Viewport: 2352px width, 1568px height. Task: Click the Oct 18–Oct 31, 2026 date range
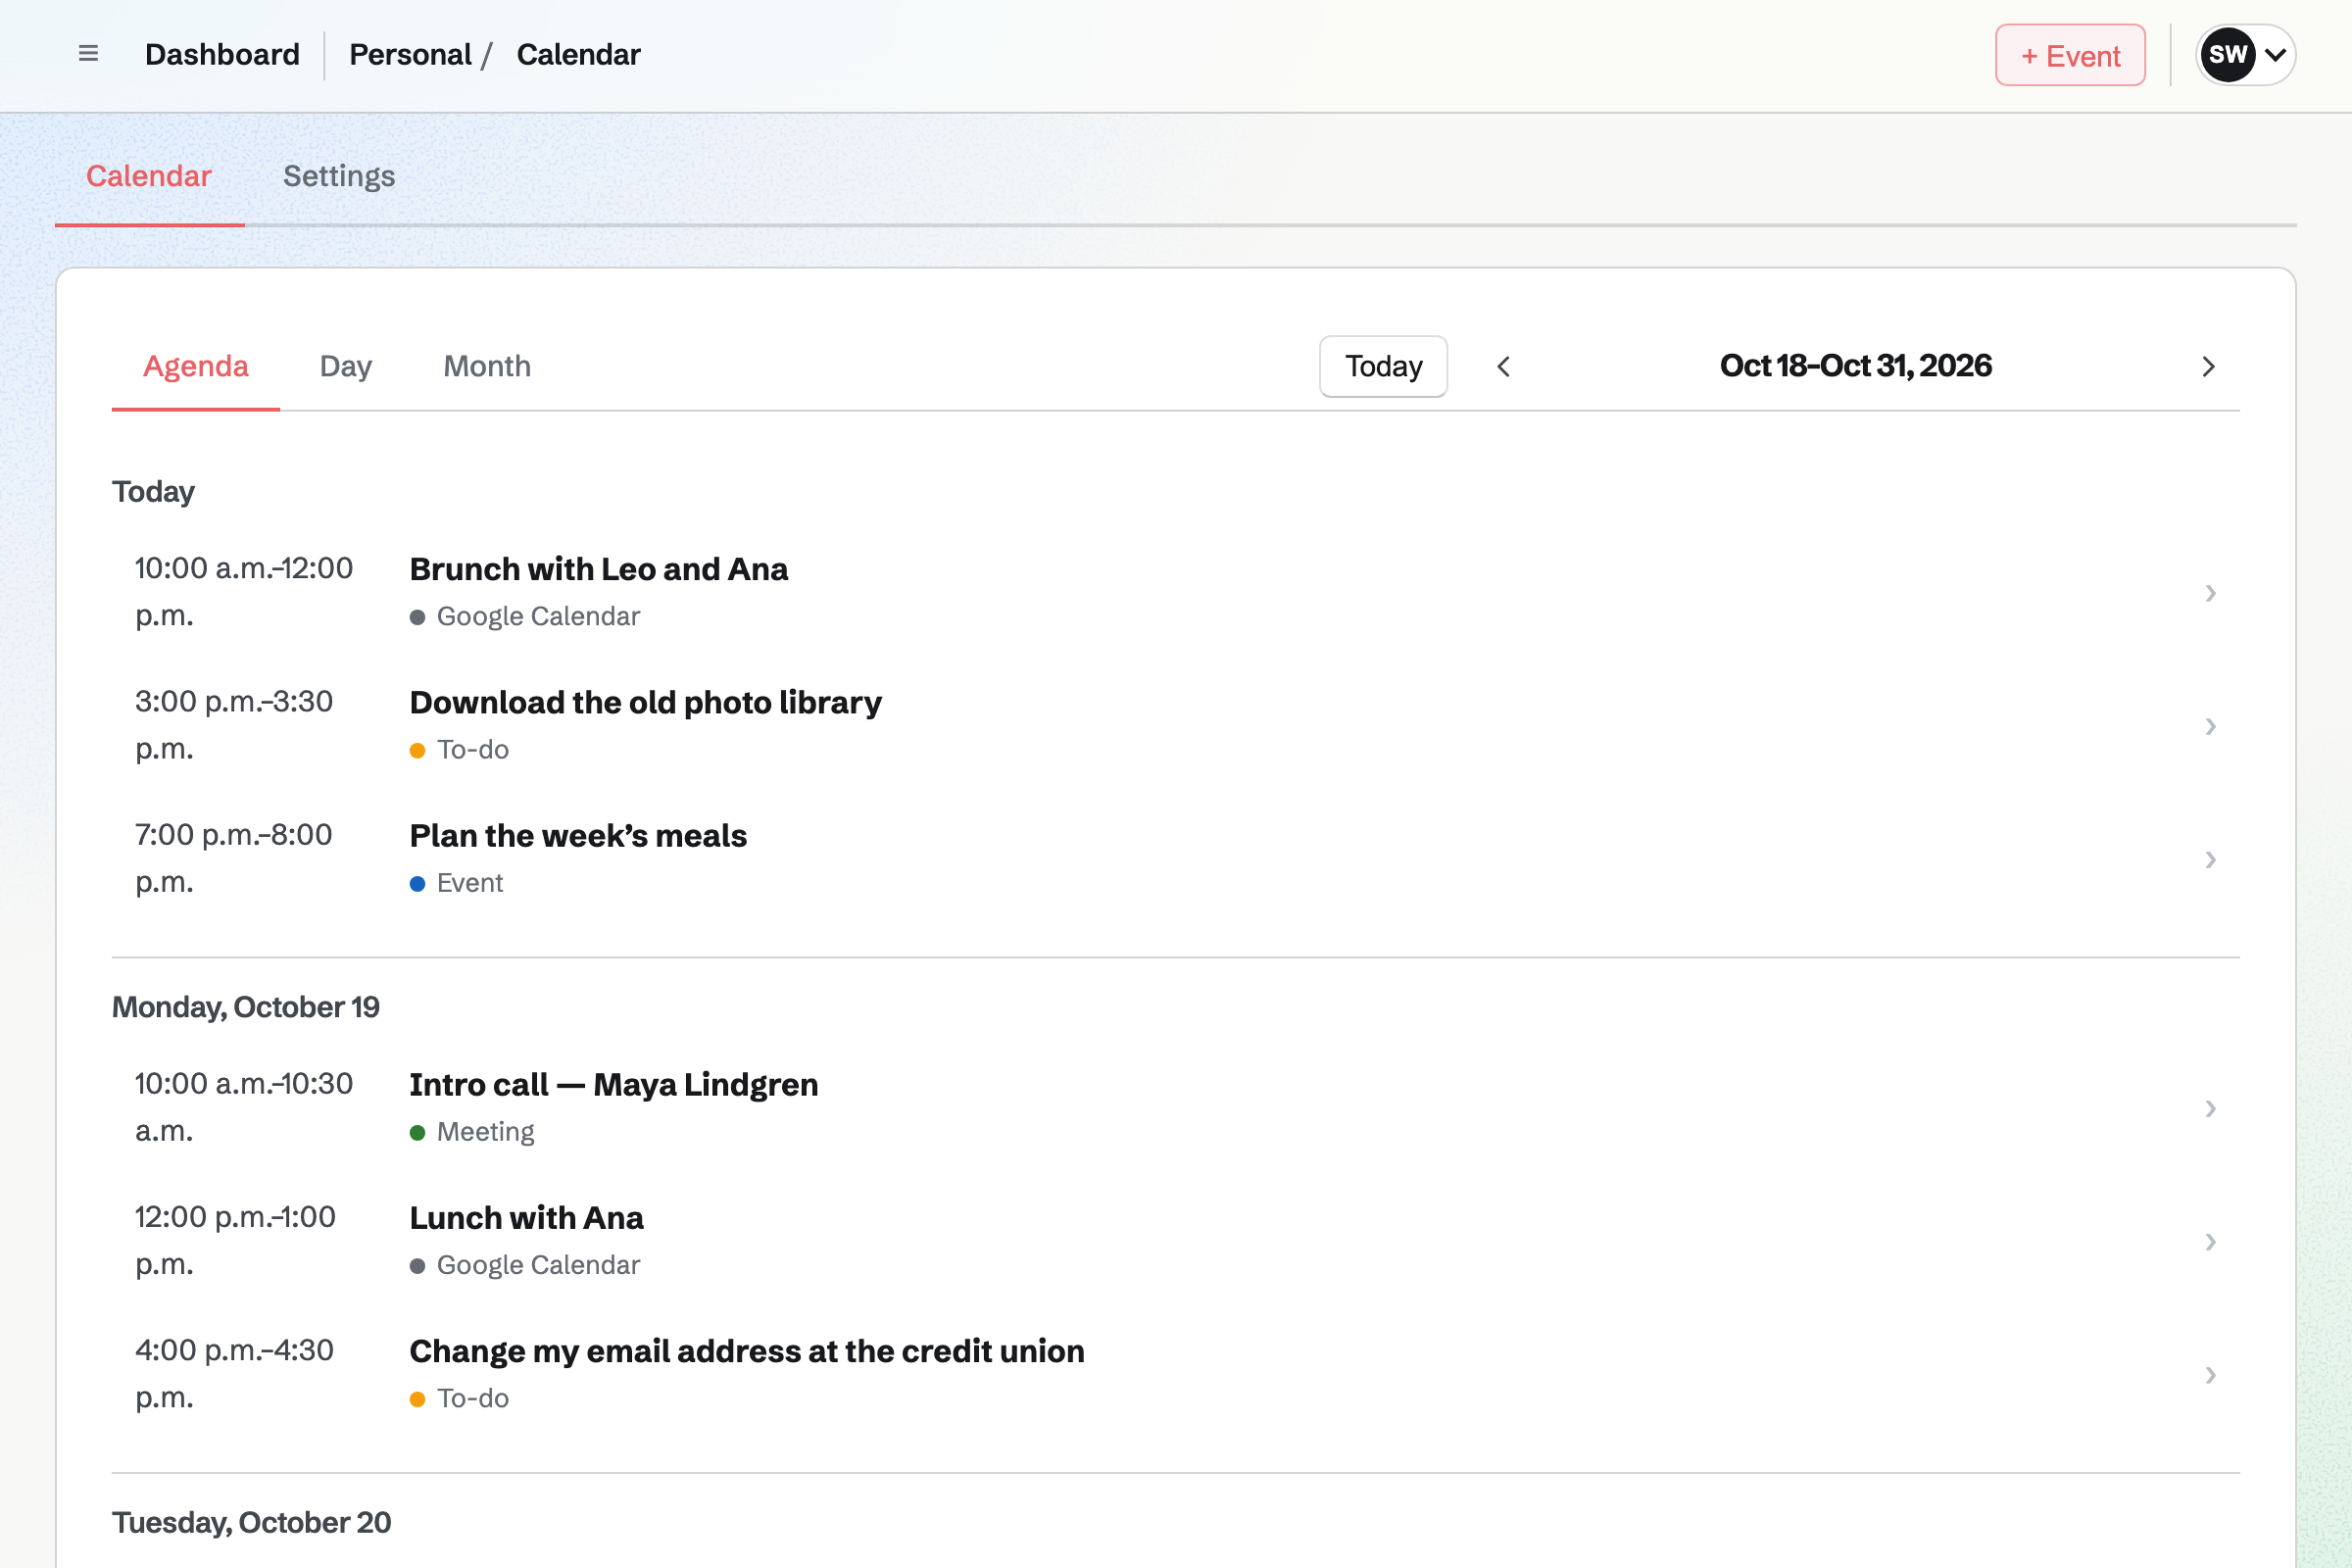(1856, 366)
